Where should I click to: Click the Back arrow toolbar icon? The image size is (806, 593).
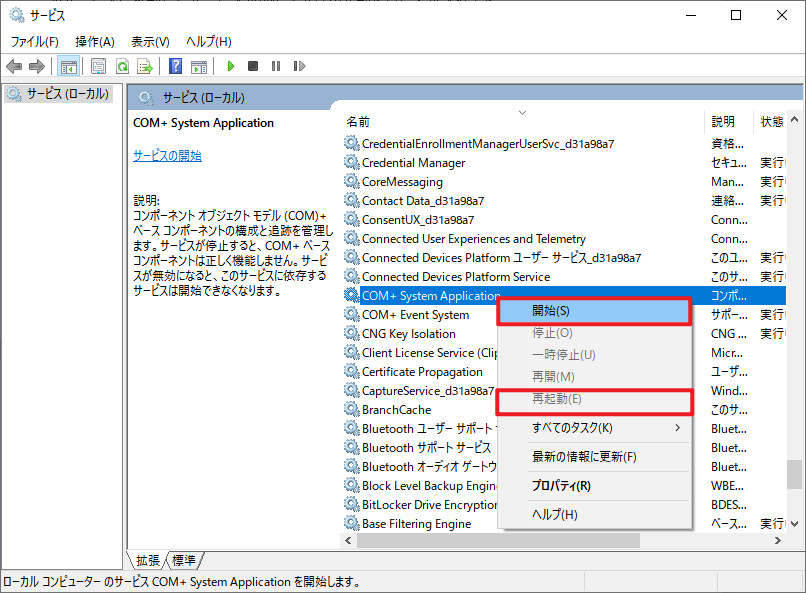[x=14, y=66]
